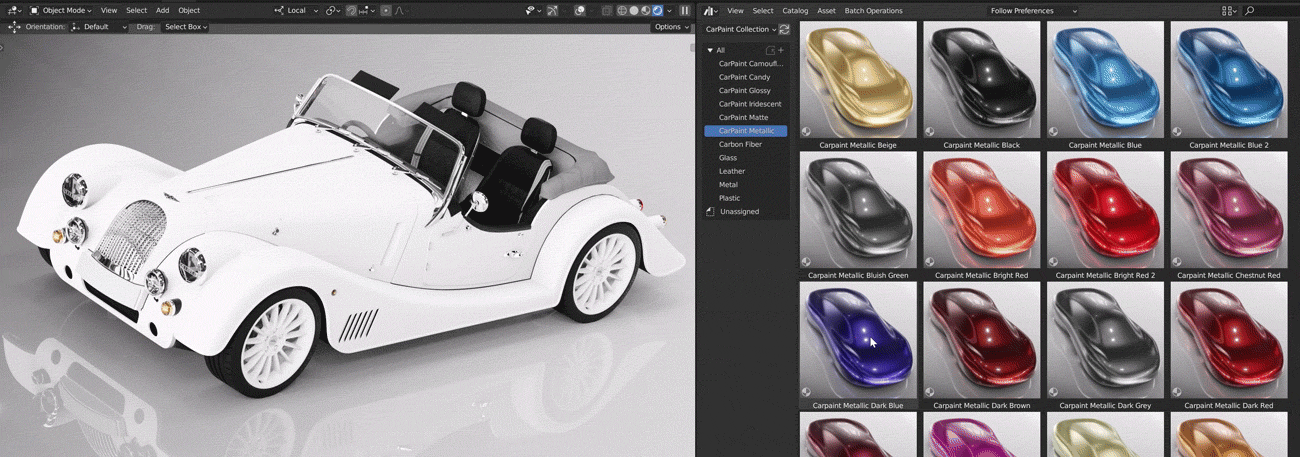Select the CarPaint Camouflage catalog
Image resolution: width=1300 pixels, height=457 pixels.
coord(751,64)
